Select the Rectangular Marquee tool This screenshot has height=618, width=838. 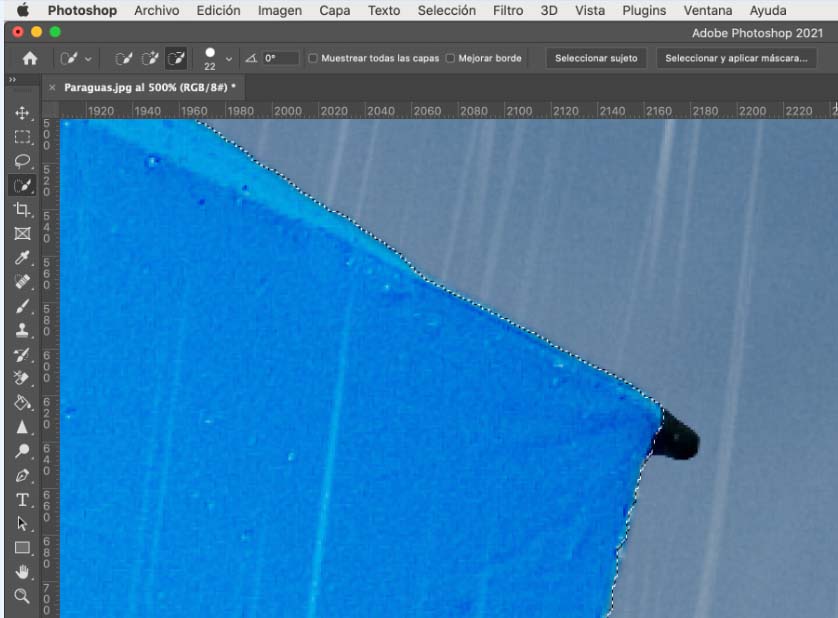tap(22, 137)
